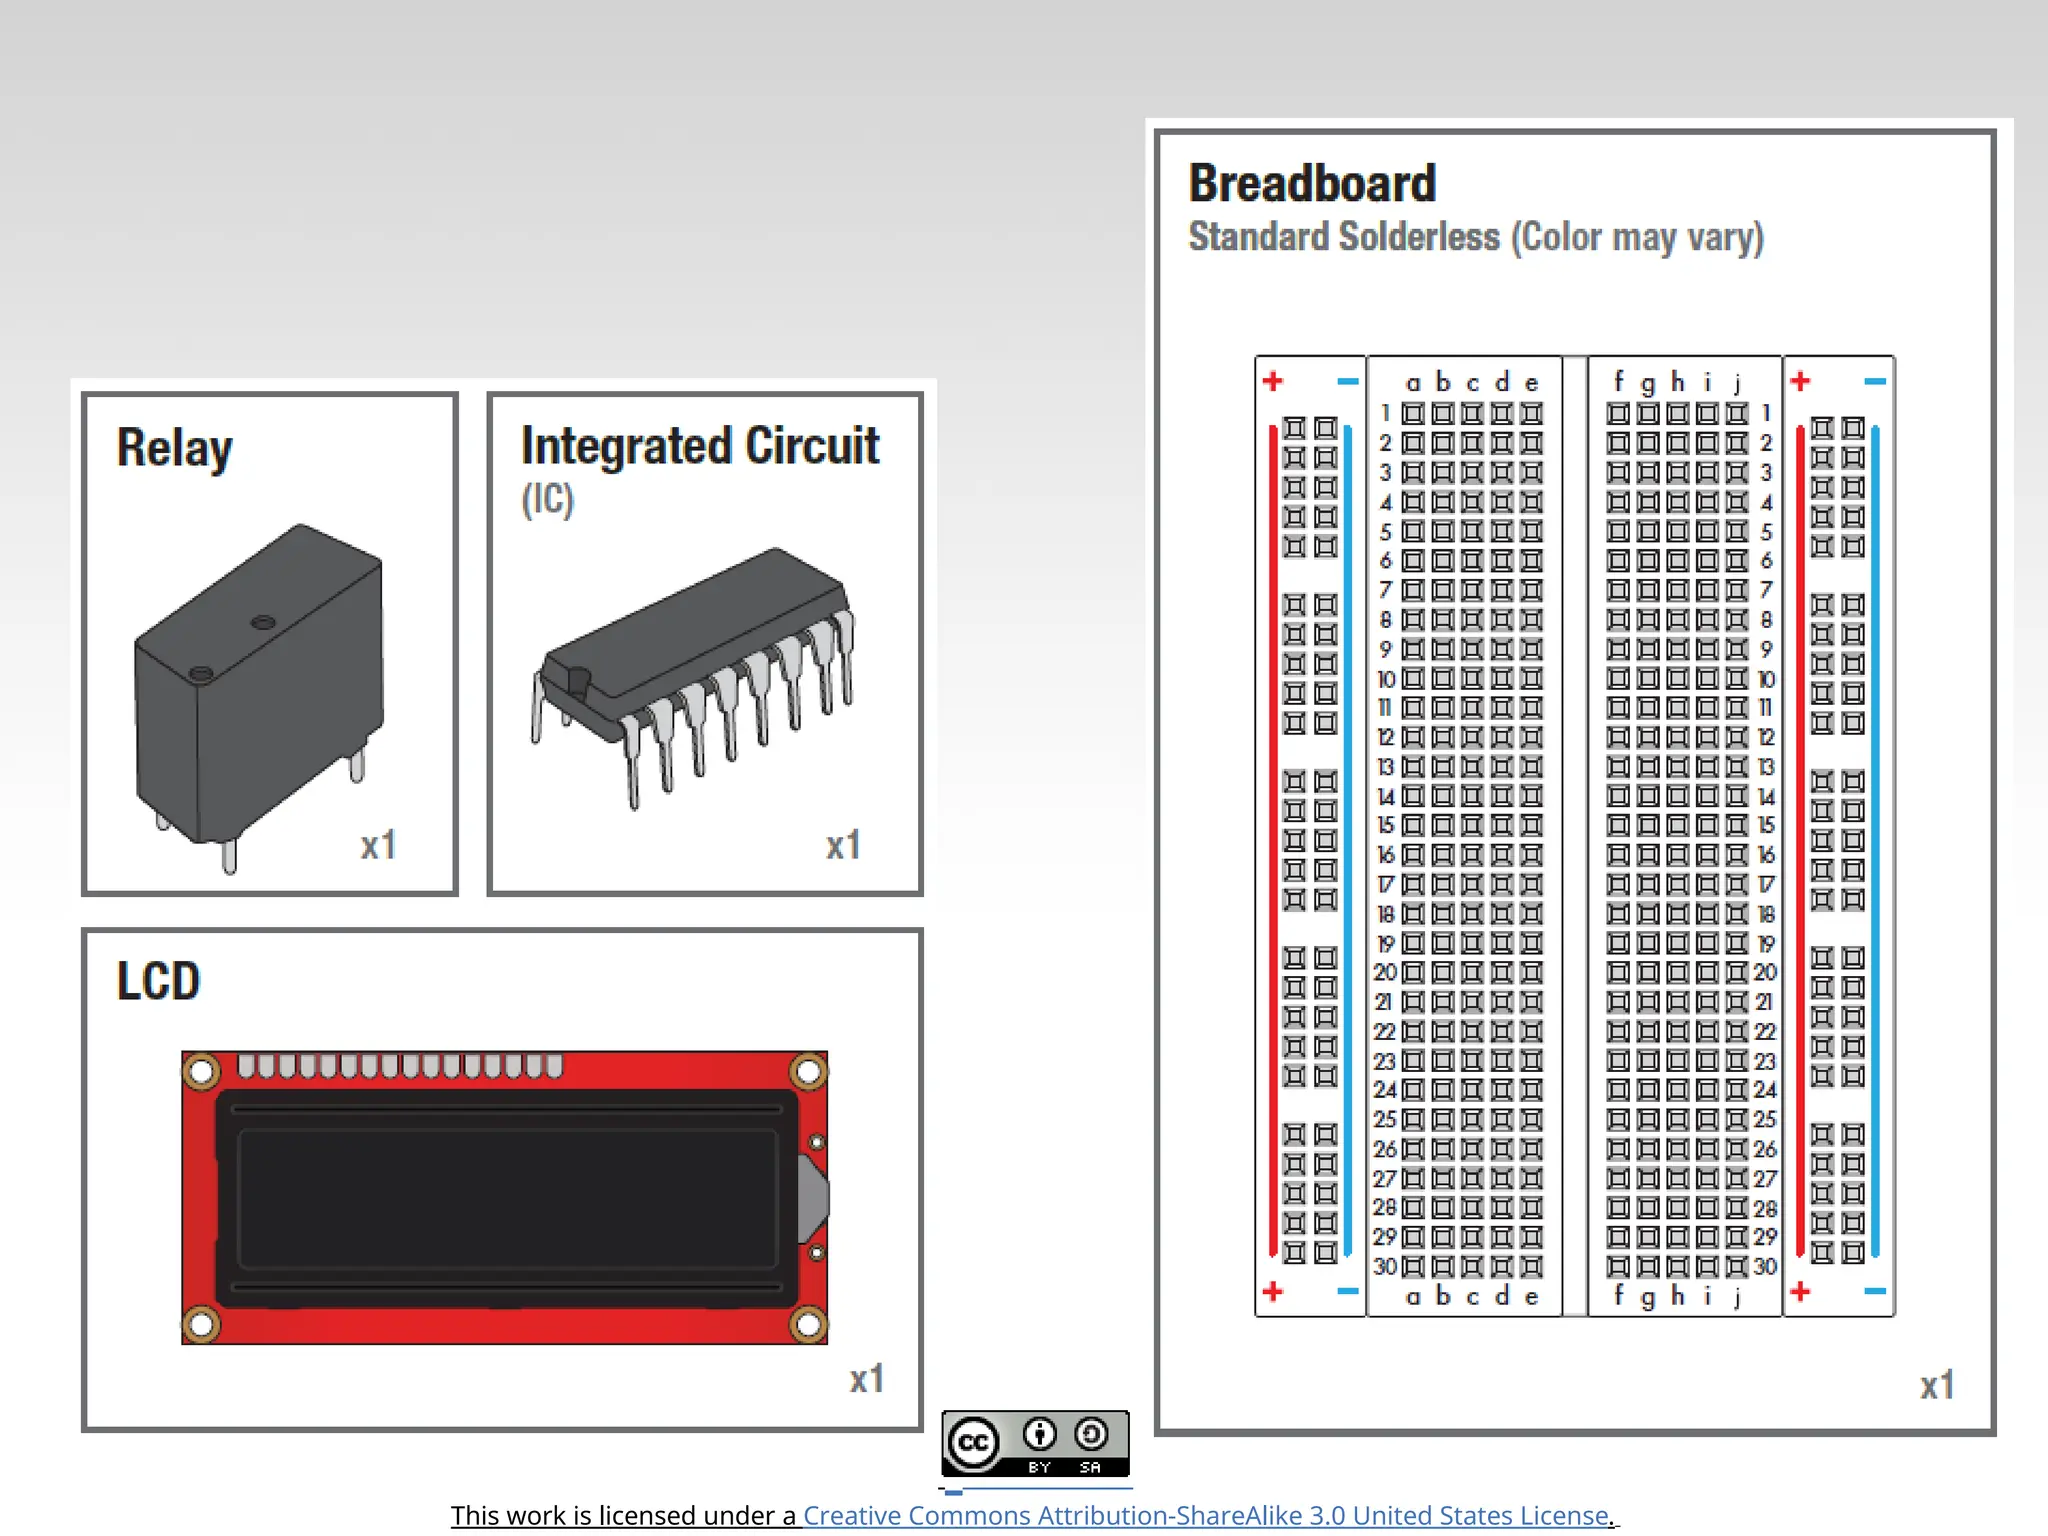The width and height of the screenshot is (2048, 1536).
Task: Click the red LCD module image
Action: click(505, 1197)
